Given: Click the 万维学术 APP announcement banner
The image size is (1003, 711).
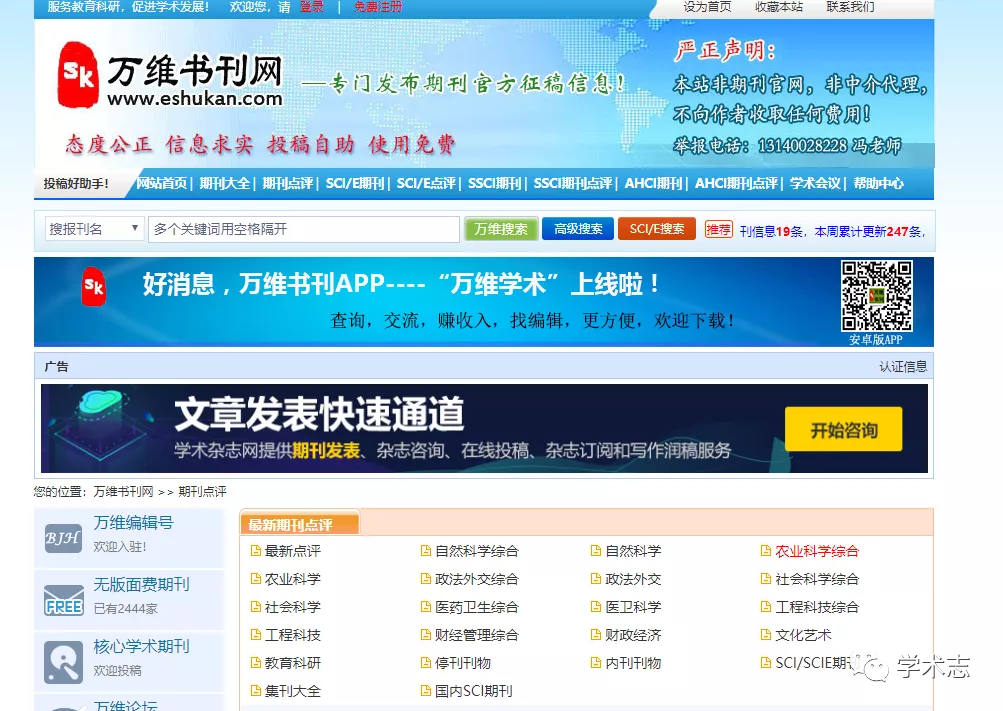Looking at the screenshot, I should click(x=484, y=302).
